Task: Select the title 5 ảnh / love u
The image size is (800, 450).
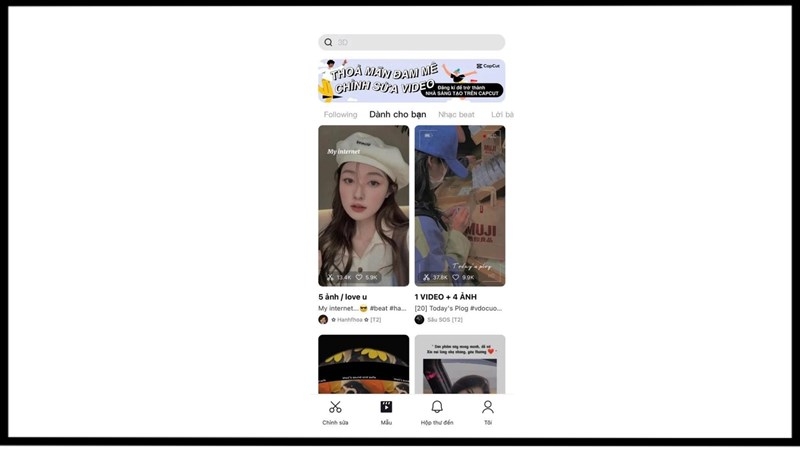Action: click(342, 297)
